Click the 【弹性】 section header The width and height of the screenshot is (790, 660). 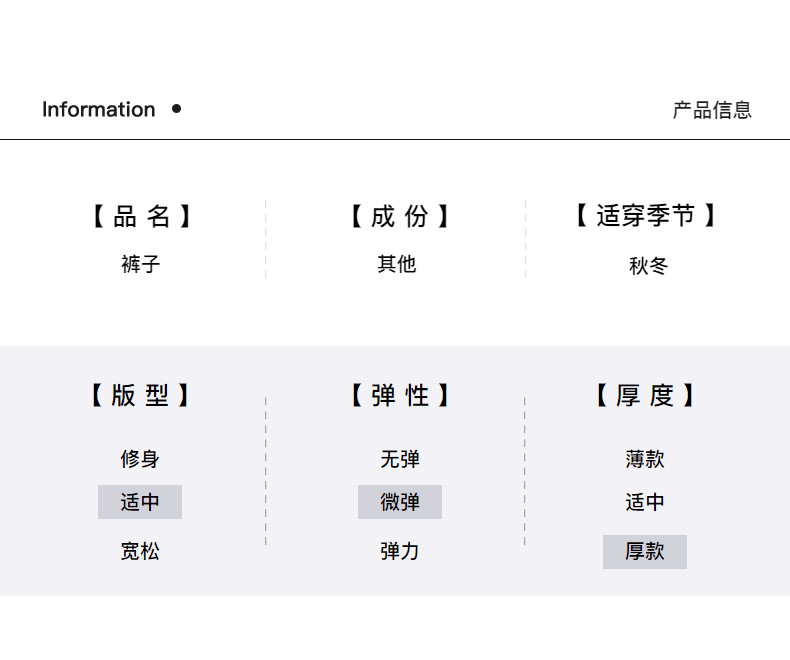coord(399,396)
